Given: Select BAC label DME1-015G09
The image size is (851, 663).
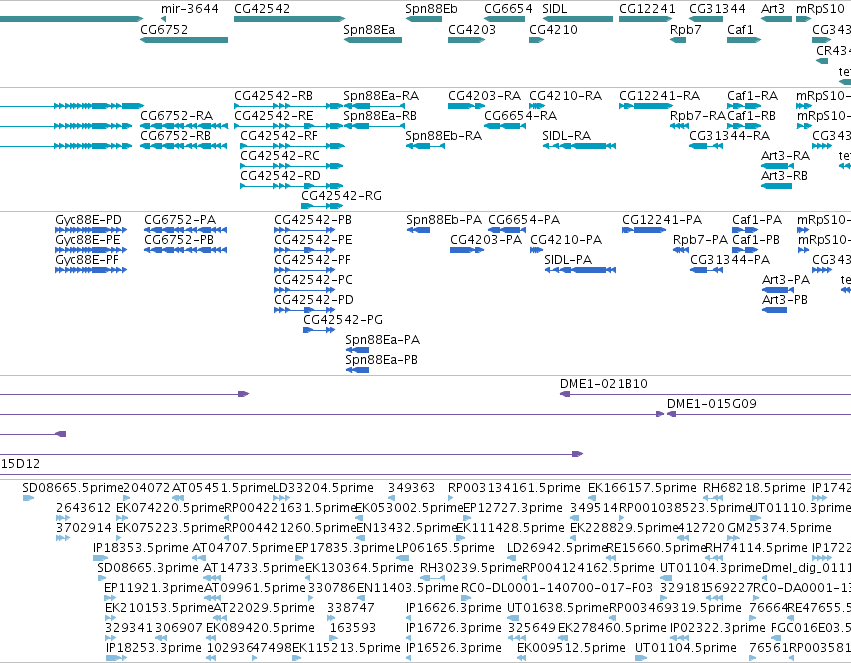Looking at the screenshot, I should (712, 404).
